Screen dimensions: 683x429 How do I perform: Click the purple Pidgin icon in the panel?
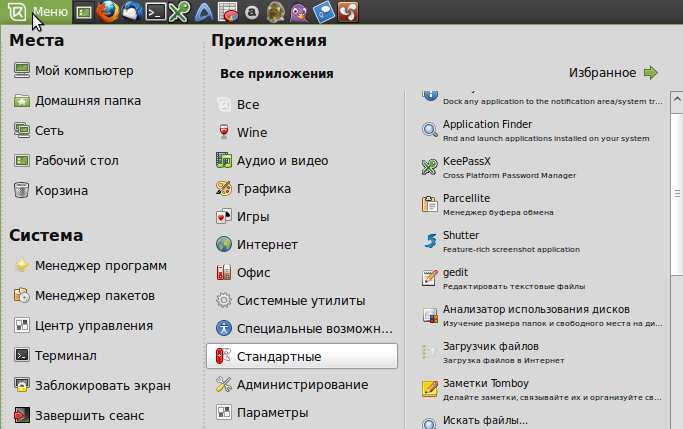[299, 12]
